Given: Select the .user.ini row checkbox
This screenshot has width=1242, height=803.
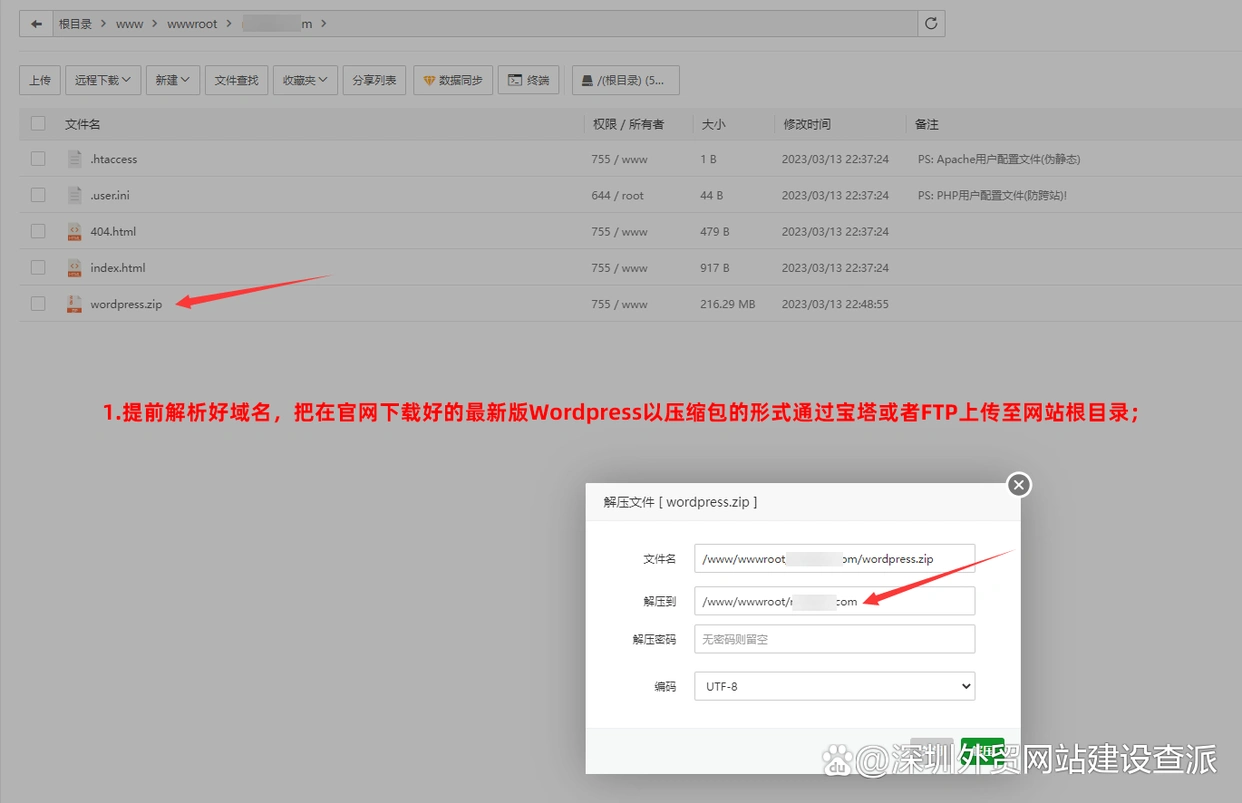Looking at the screenshot, I should coord(38,195).
